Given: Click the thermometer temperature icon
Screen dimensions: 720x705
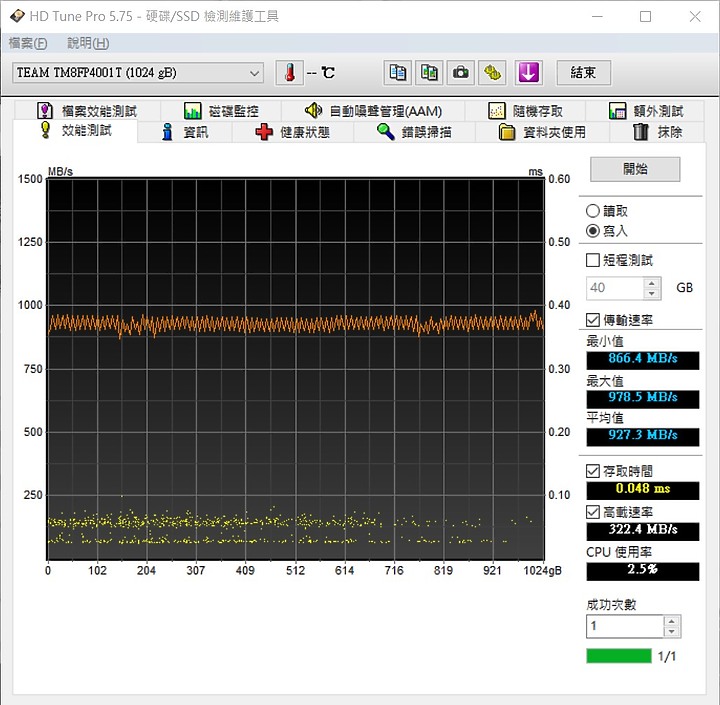Looking at the screenshot, I should point(289,73).
